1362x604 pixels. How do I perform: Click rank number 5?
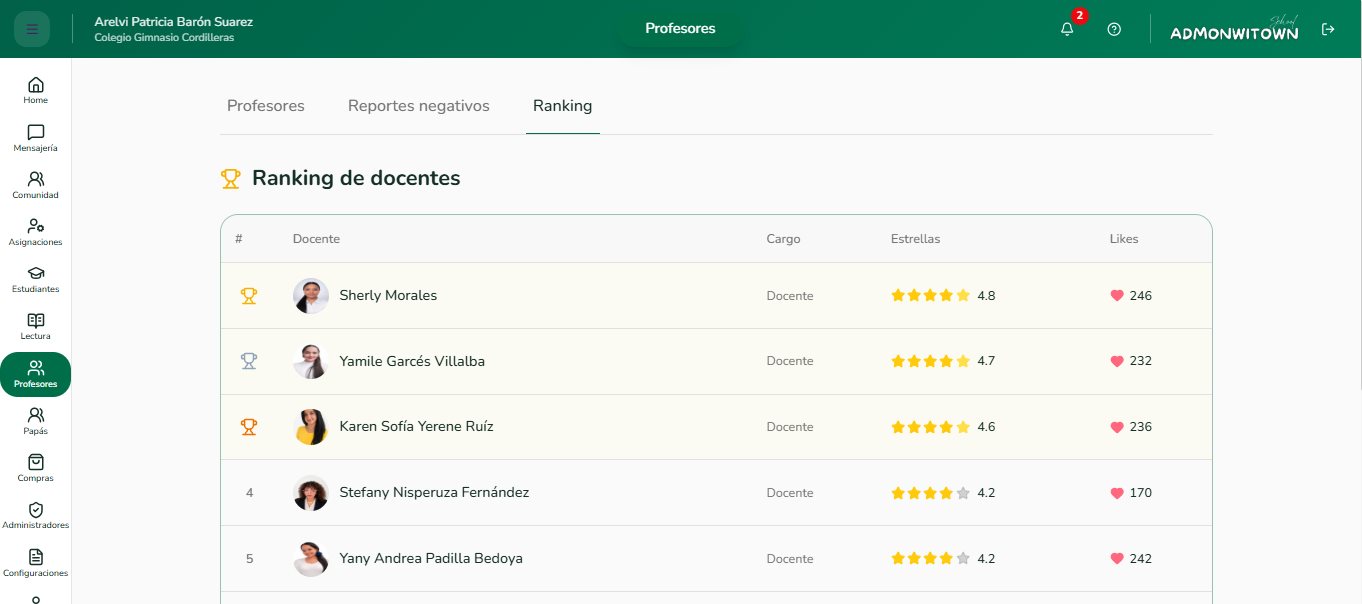[249, 559]
